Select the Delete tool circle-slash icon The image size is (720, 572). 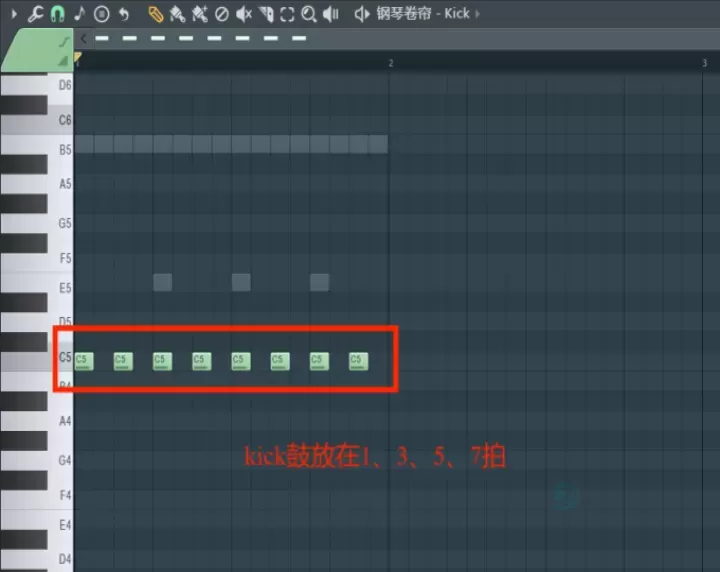[x=222, y=14]
